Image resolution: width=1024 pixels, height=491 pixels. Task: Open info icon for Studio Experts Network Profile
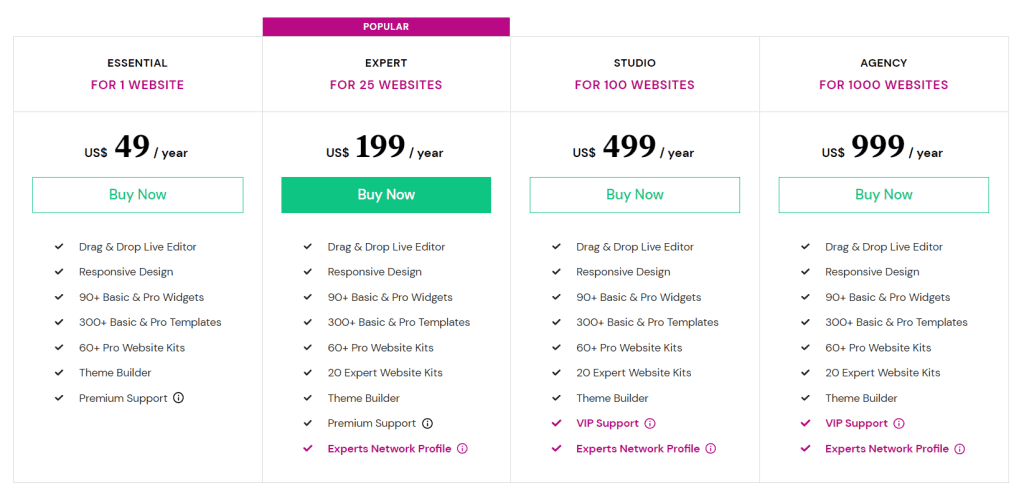[x=711, y=449]
